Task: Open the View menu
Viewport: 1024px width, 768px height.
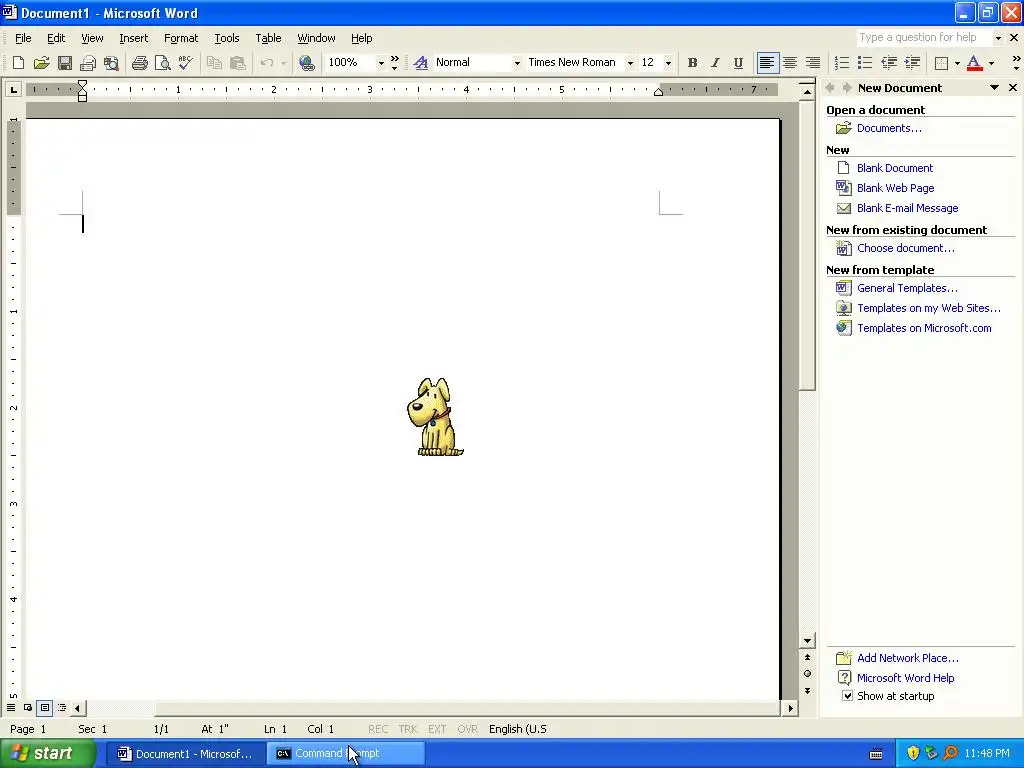Action: click(x=92, y=38)
